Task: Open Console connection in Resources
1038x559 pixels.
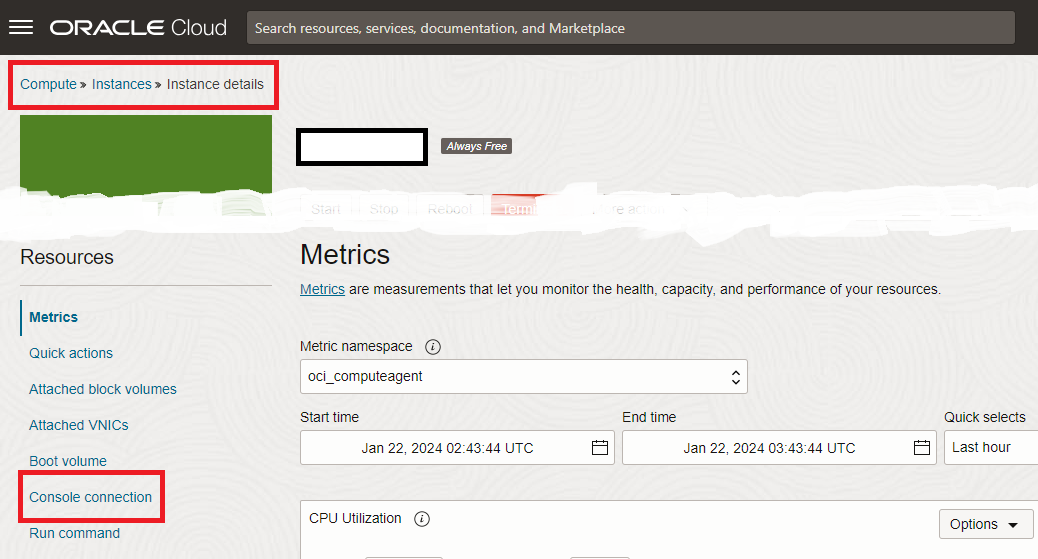Action: pos(91,497)
